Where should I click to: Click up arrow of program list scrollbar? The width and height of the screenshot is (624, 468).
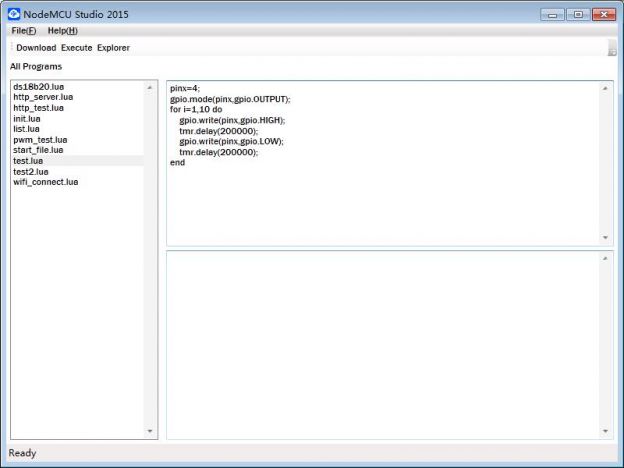[150, 87]
